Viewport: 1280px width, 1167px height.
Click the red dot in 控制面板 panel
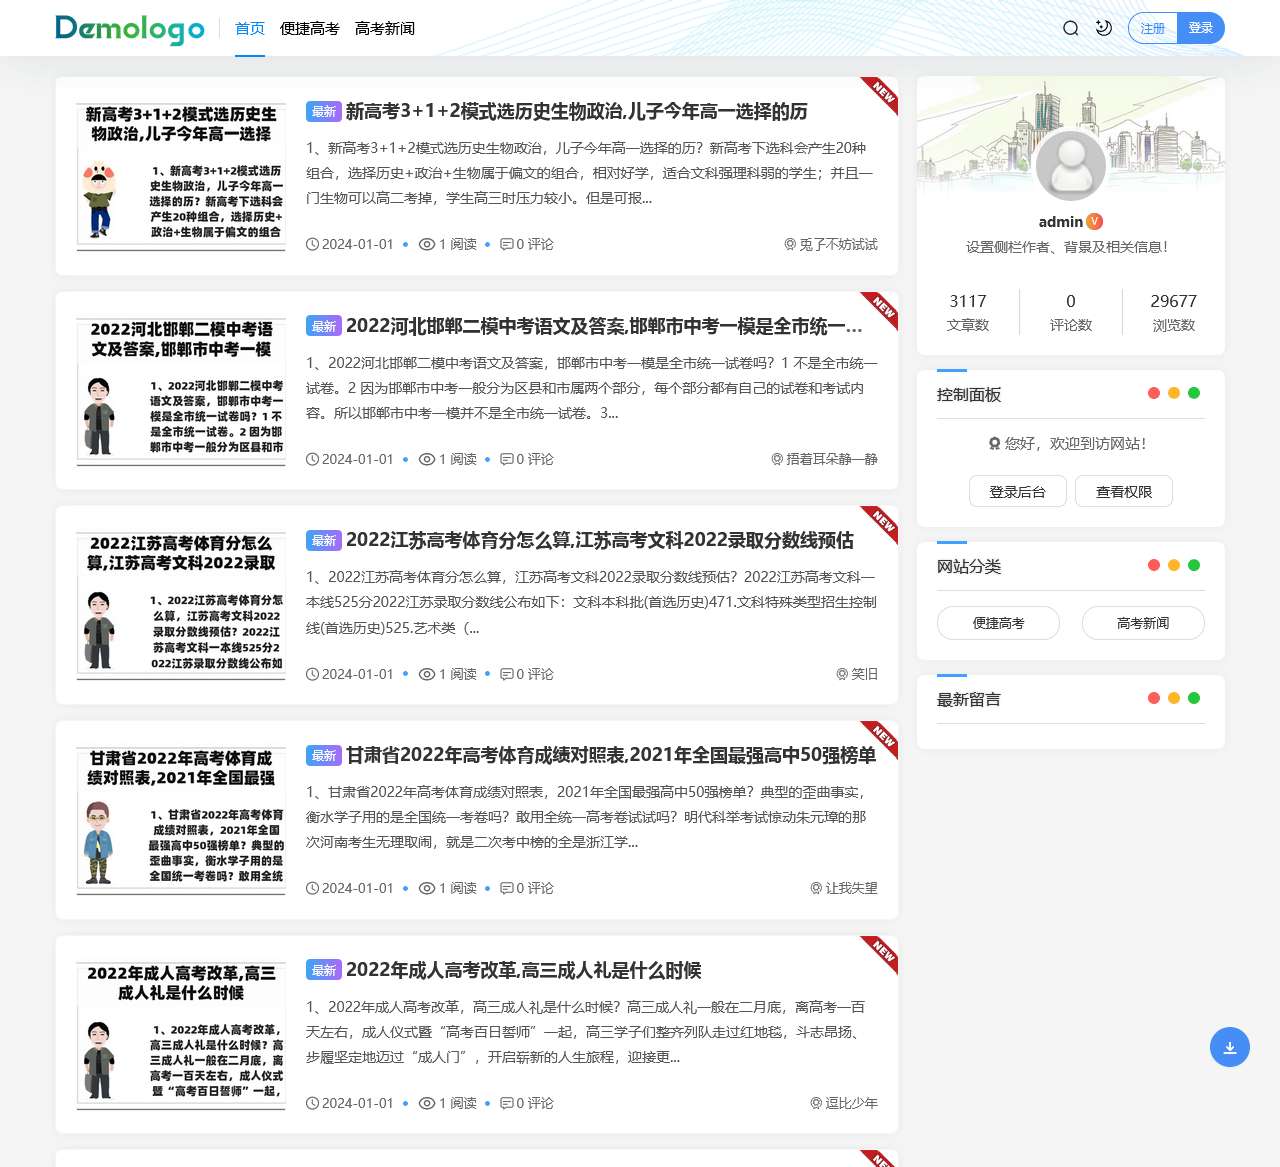click(1154, 393)
